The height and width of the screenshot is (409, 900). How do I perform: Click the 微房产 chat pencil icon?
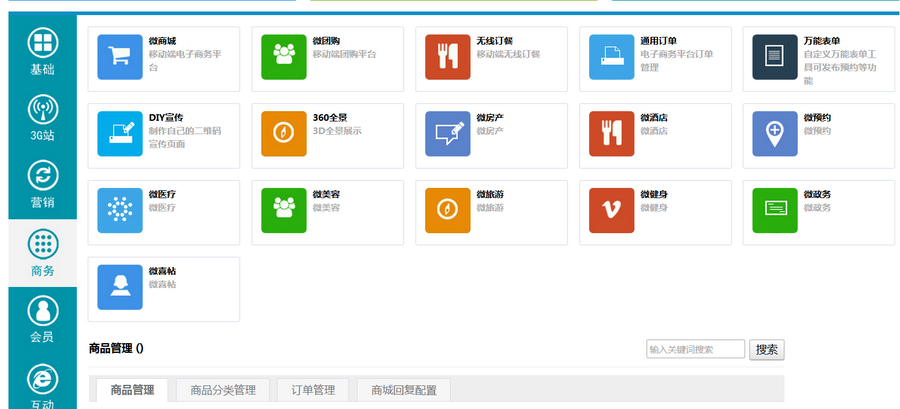tap(447, 134)
